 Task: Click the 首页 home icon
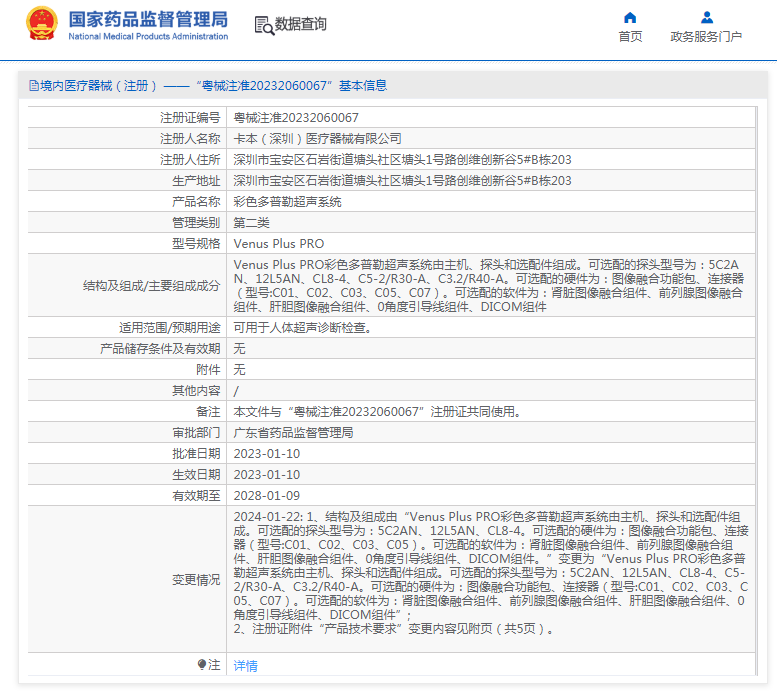[630, 18]
